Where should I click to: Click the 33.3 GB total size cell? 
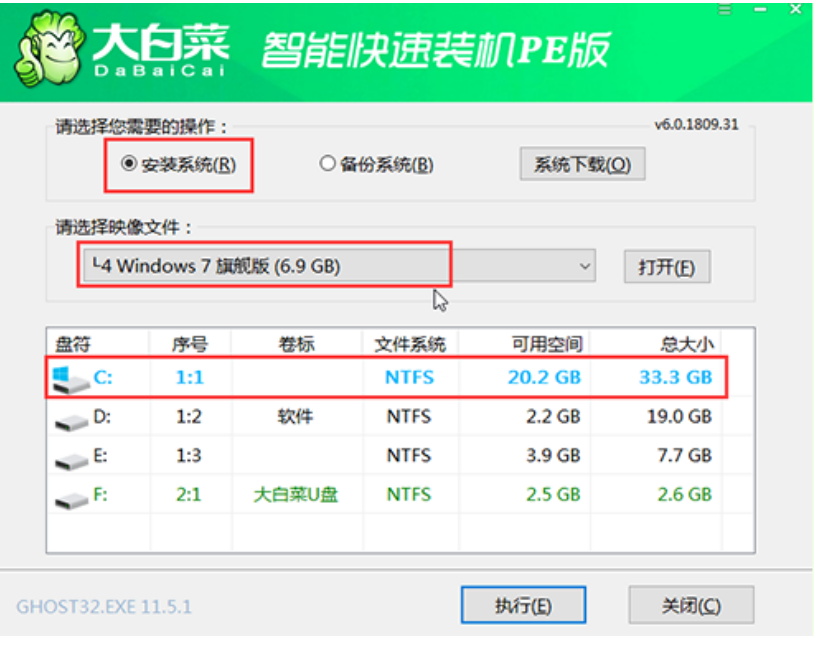point(676,377)
